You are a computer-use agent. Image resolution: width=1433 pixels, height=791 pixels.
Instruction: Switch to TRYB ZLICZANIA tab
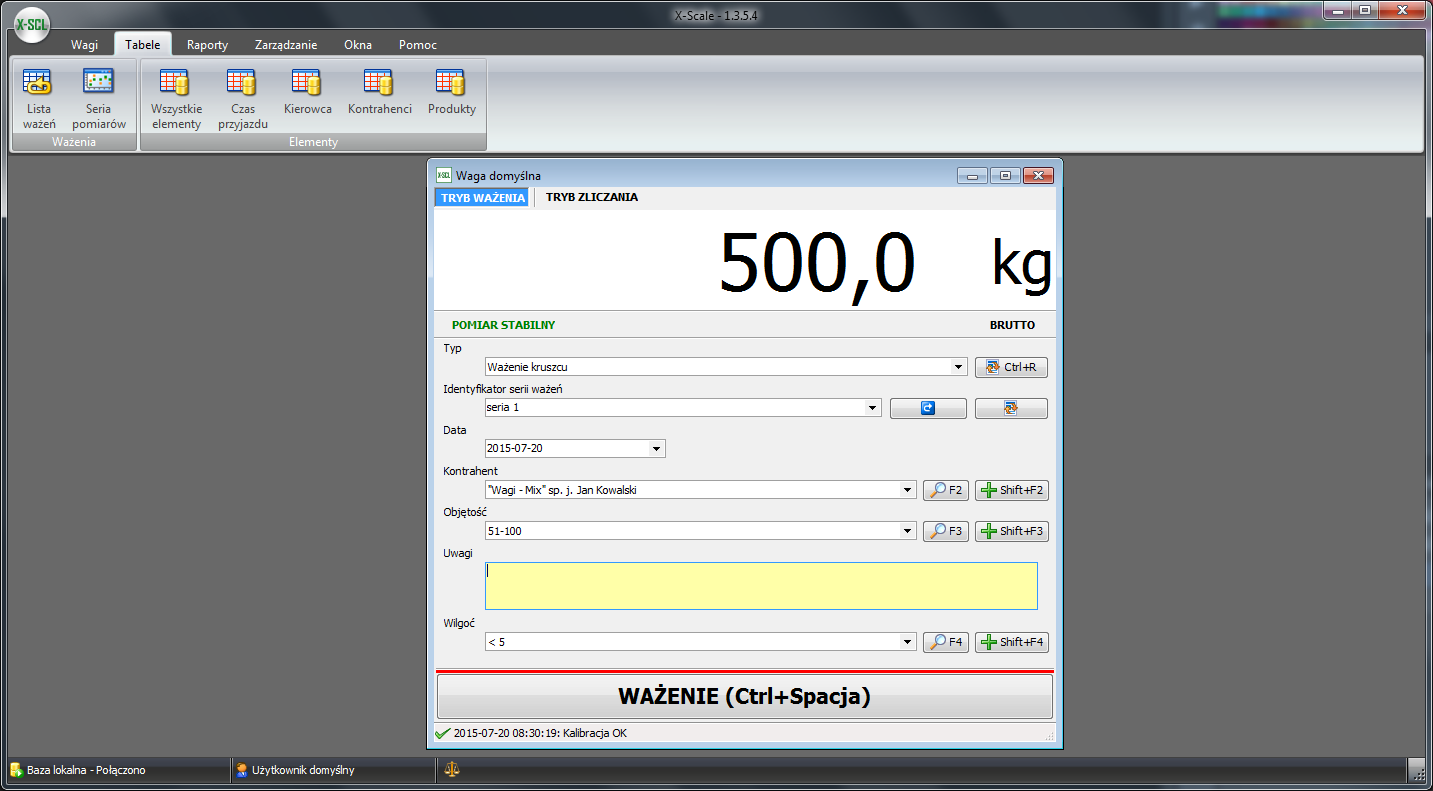pyautogui.click(x=591, y=197)
